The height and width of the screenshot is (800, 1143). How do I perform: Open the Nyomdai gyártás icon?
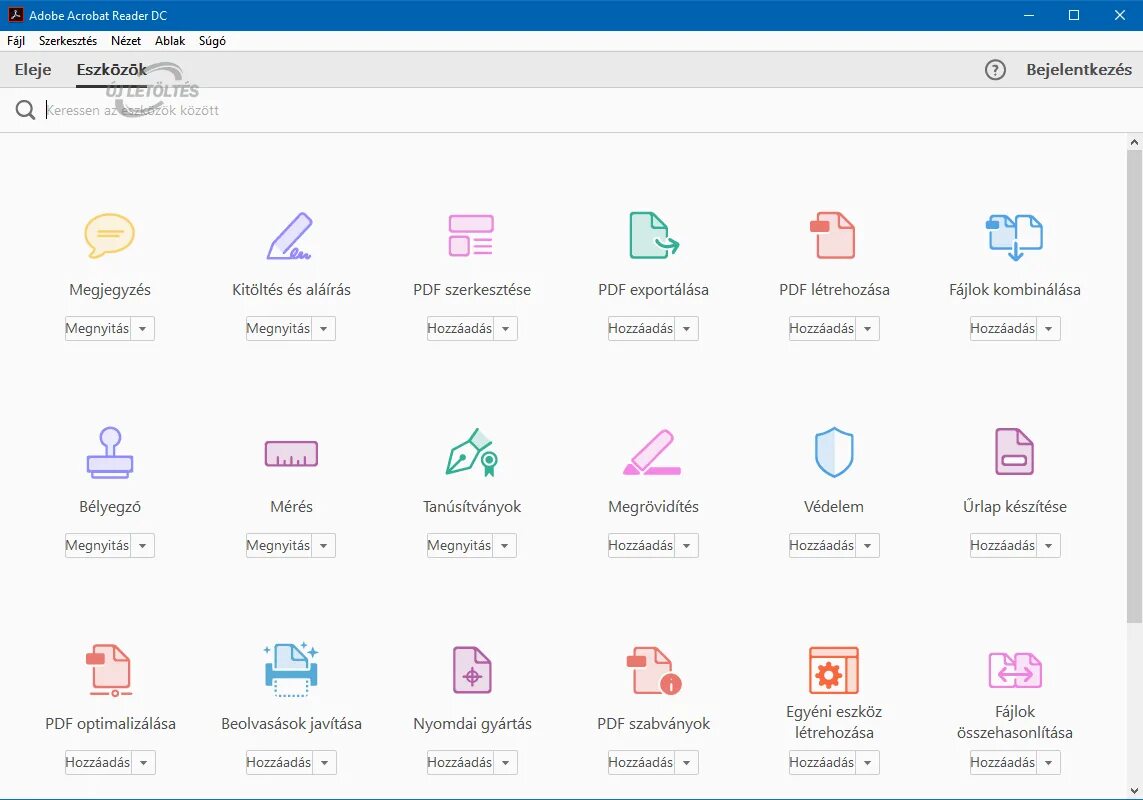pos(472,669)
